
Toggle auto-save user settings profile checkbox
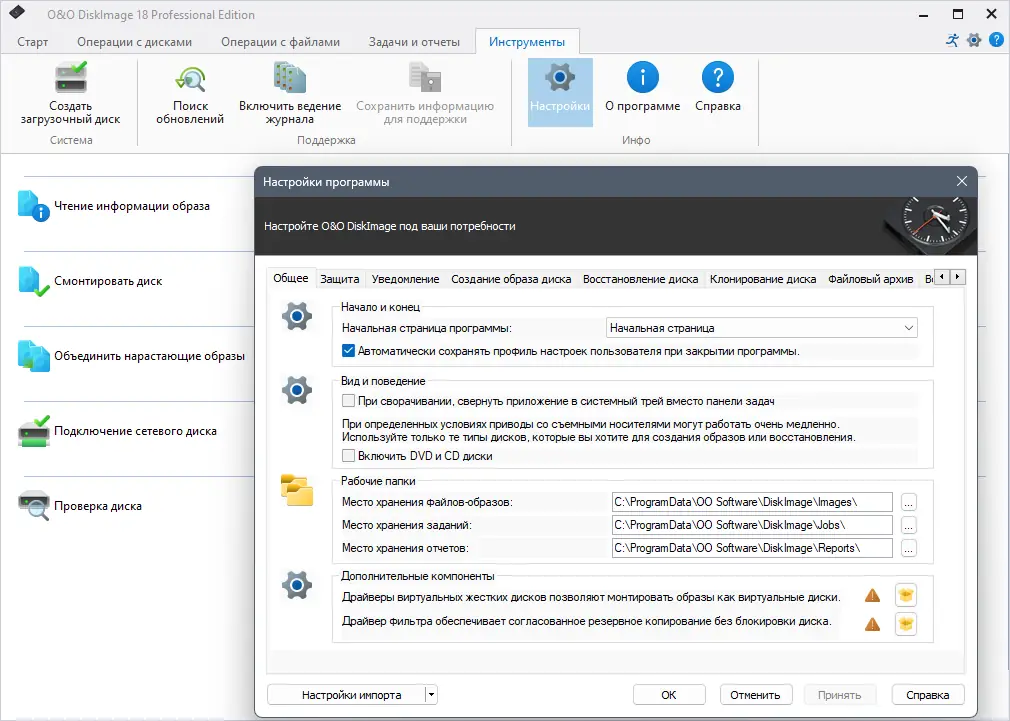coord(348,351)
